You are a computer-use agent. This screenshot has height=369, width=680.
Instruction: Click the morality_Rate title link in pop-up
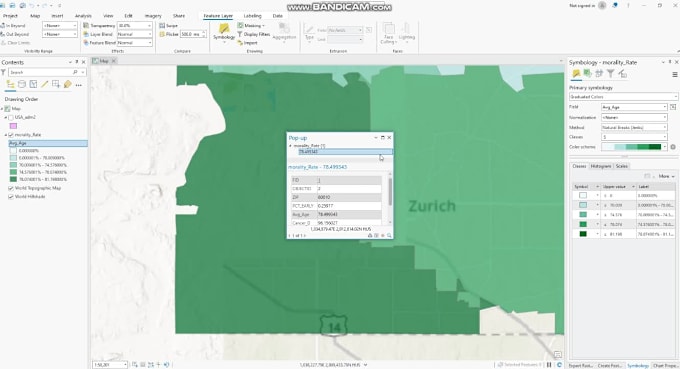point(317,167)
